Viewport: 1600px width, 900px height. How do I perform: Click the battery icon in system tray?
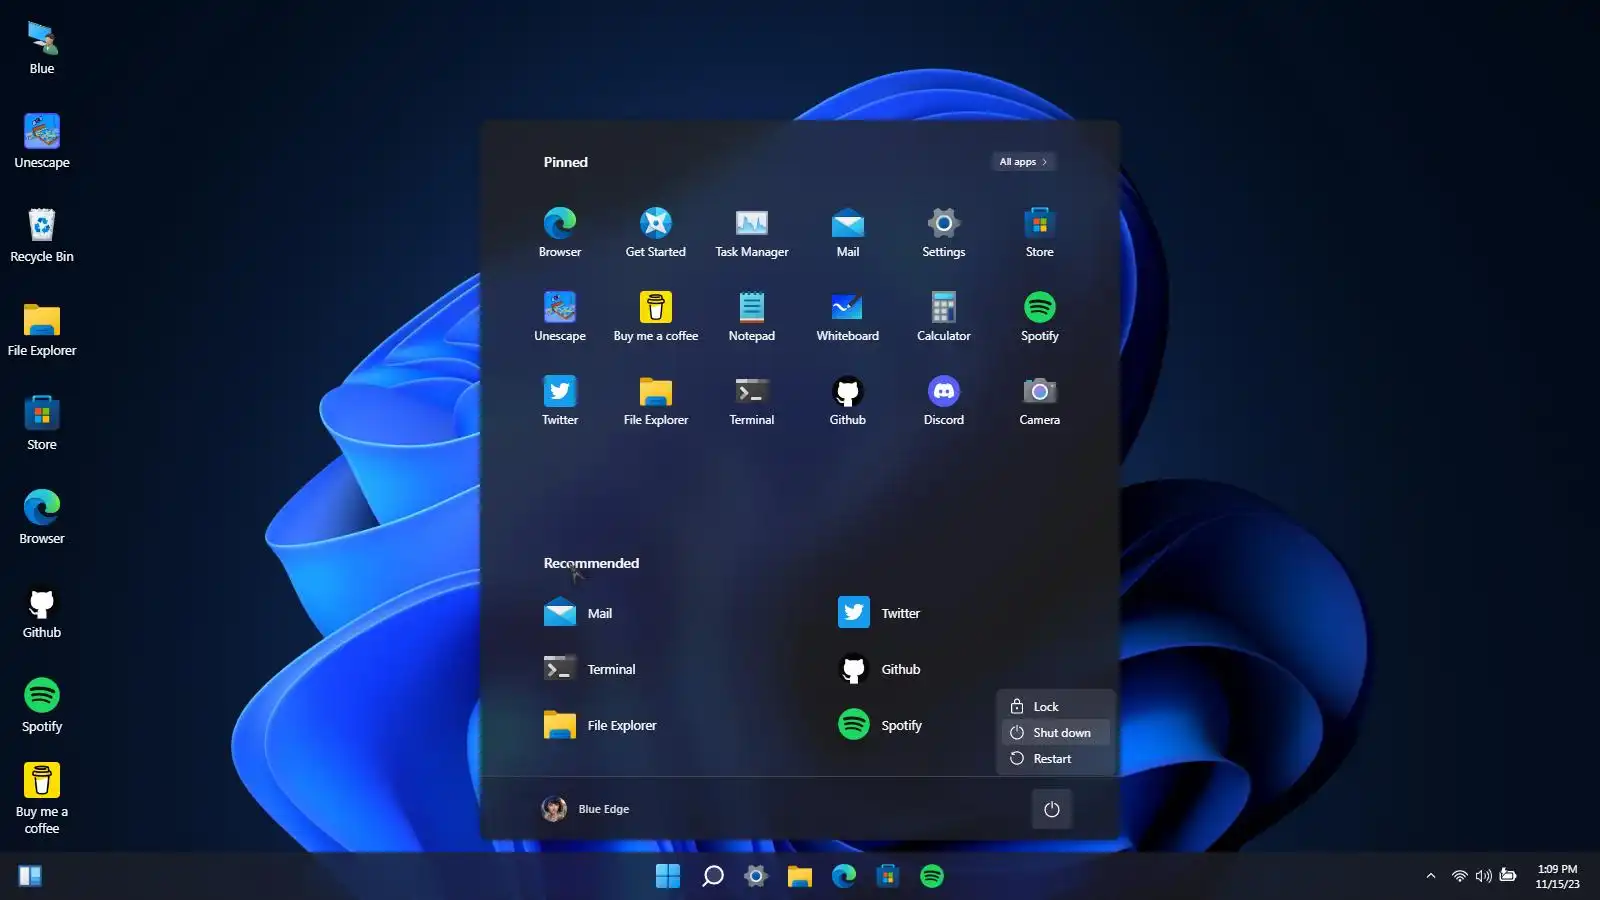[1508, 876]
